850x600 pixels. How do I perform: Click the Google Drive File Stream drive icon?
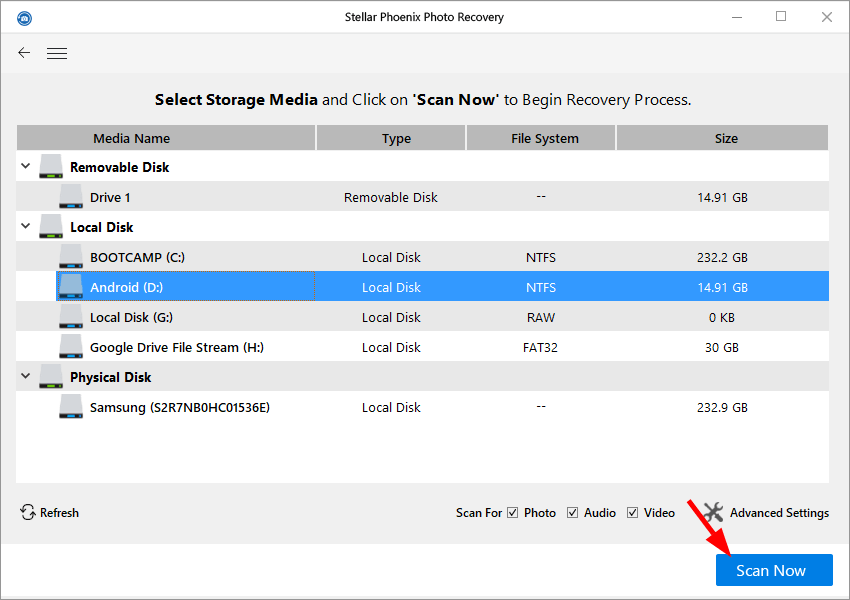pos(71,346)
